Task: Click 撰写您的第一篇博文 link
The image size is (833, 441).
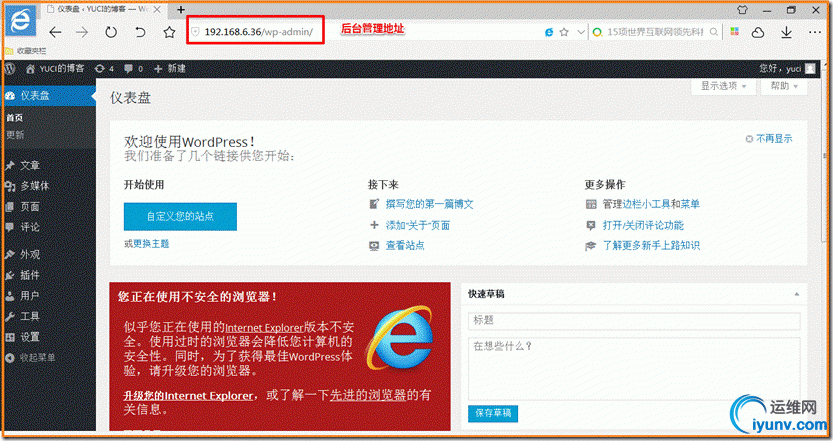Action: tap(429, 204)
